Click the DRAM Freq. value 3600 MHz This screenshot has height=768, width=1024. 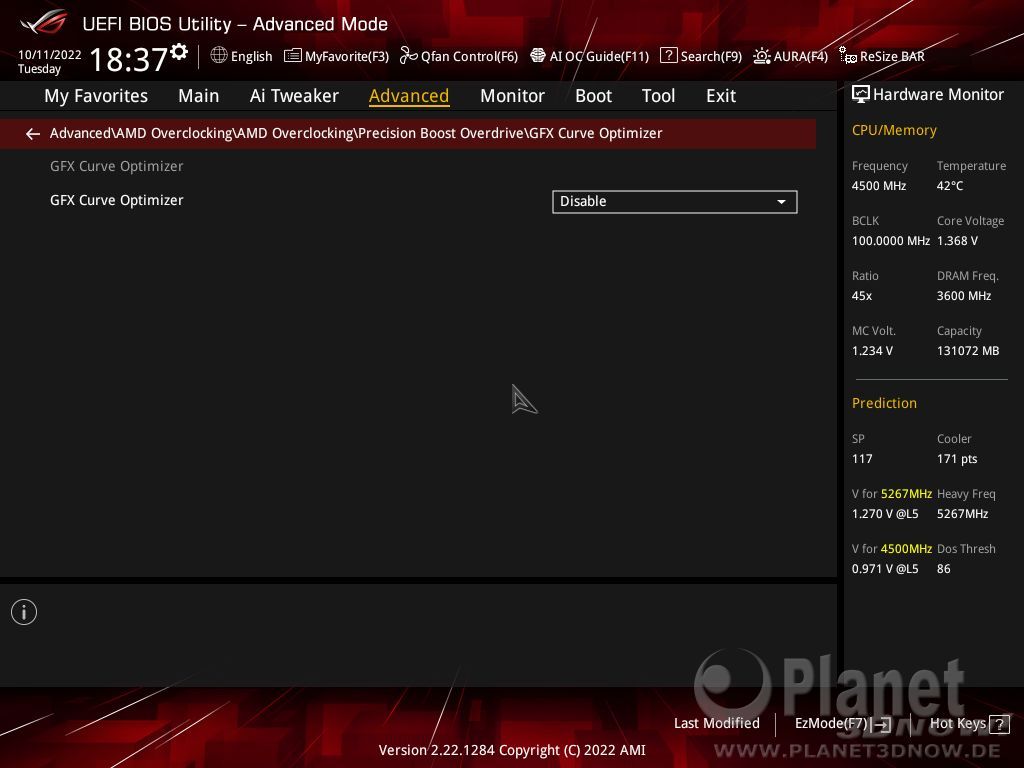click(x=964, y=296)
